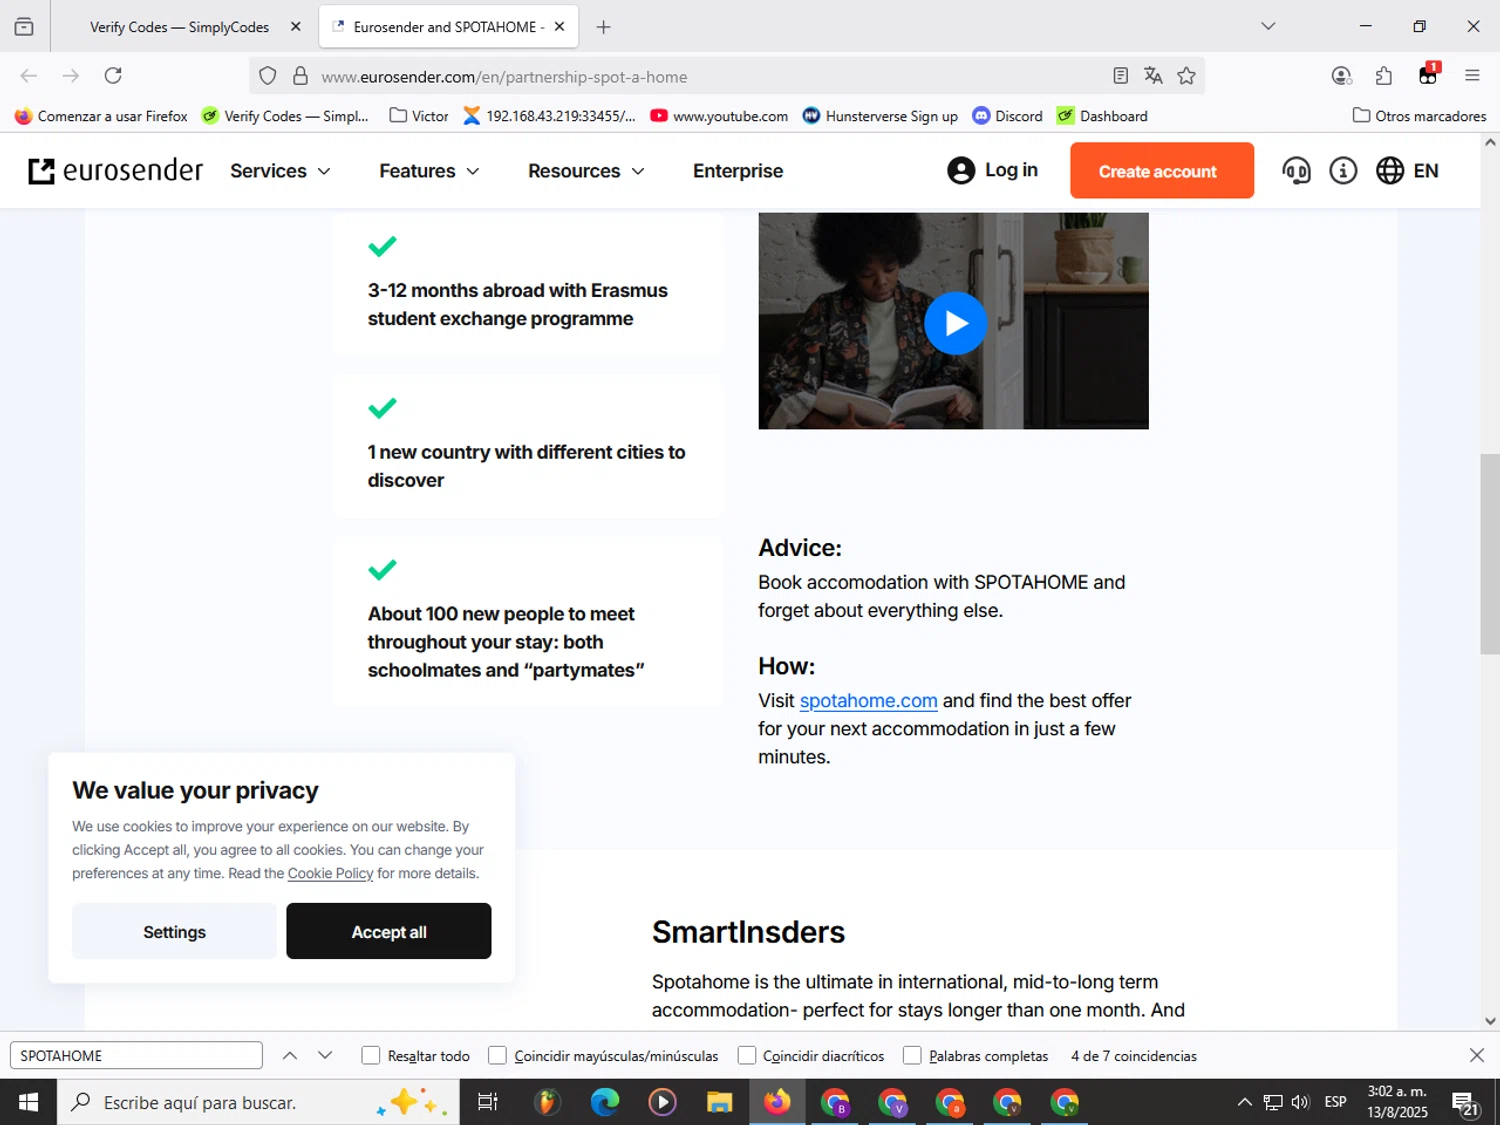Open the Discord bookmark
The image size is (1500, 1125).
pyautogui.click(x=1008, y=116)
